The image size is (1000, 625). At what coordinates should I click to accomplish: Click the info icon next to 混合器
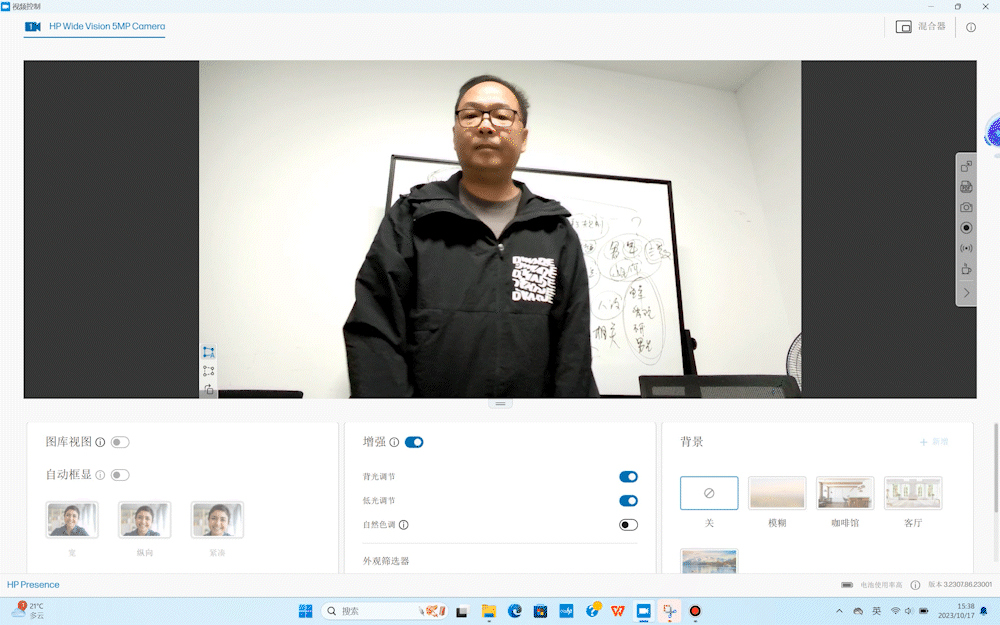pyautogui.click(x=970, y=27)
